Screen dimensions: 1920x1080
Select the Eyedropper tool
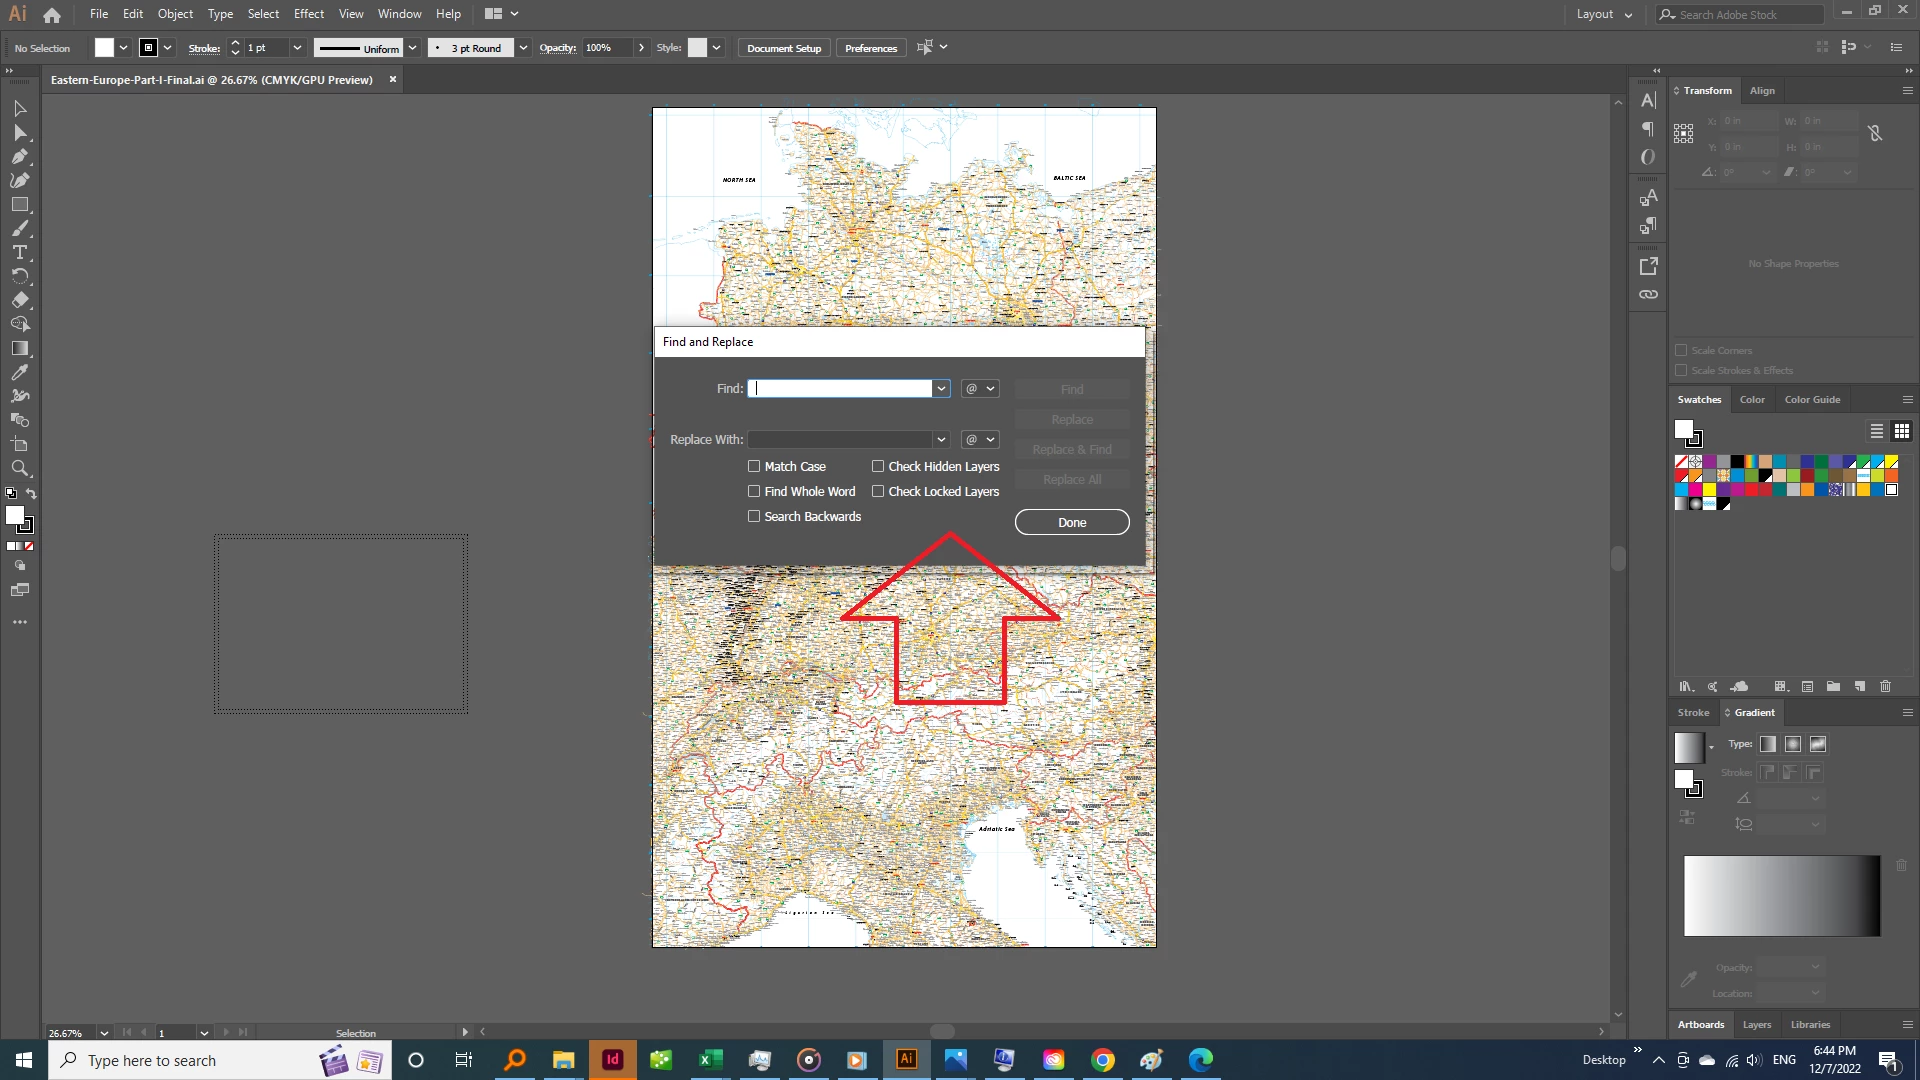pyautogui.click(x=20, y=372)
